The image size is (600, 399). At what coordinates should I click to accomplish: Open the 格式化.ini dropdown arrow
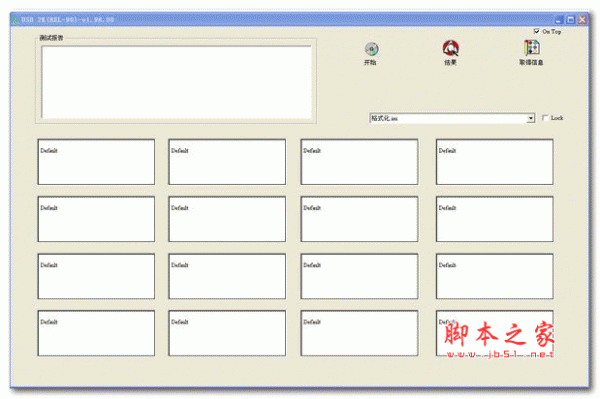[530, 118]
